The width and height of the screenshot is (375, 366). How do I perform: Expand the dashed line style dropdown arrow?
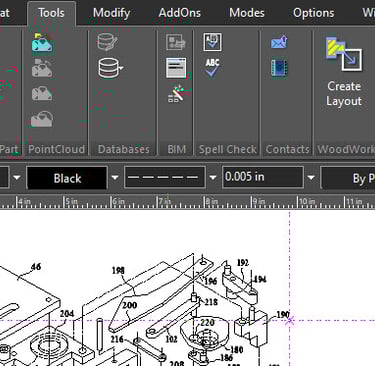[213, 178]
